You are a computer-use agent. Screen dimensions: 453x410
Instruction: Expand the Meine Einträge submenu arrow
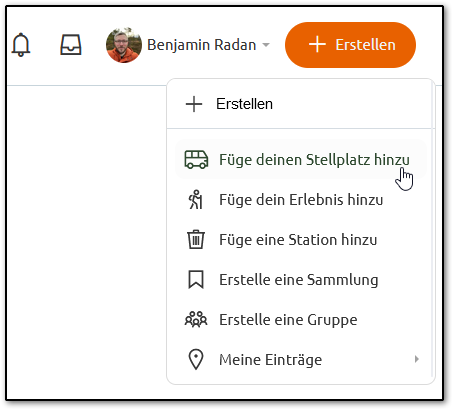pos(416,359)
